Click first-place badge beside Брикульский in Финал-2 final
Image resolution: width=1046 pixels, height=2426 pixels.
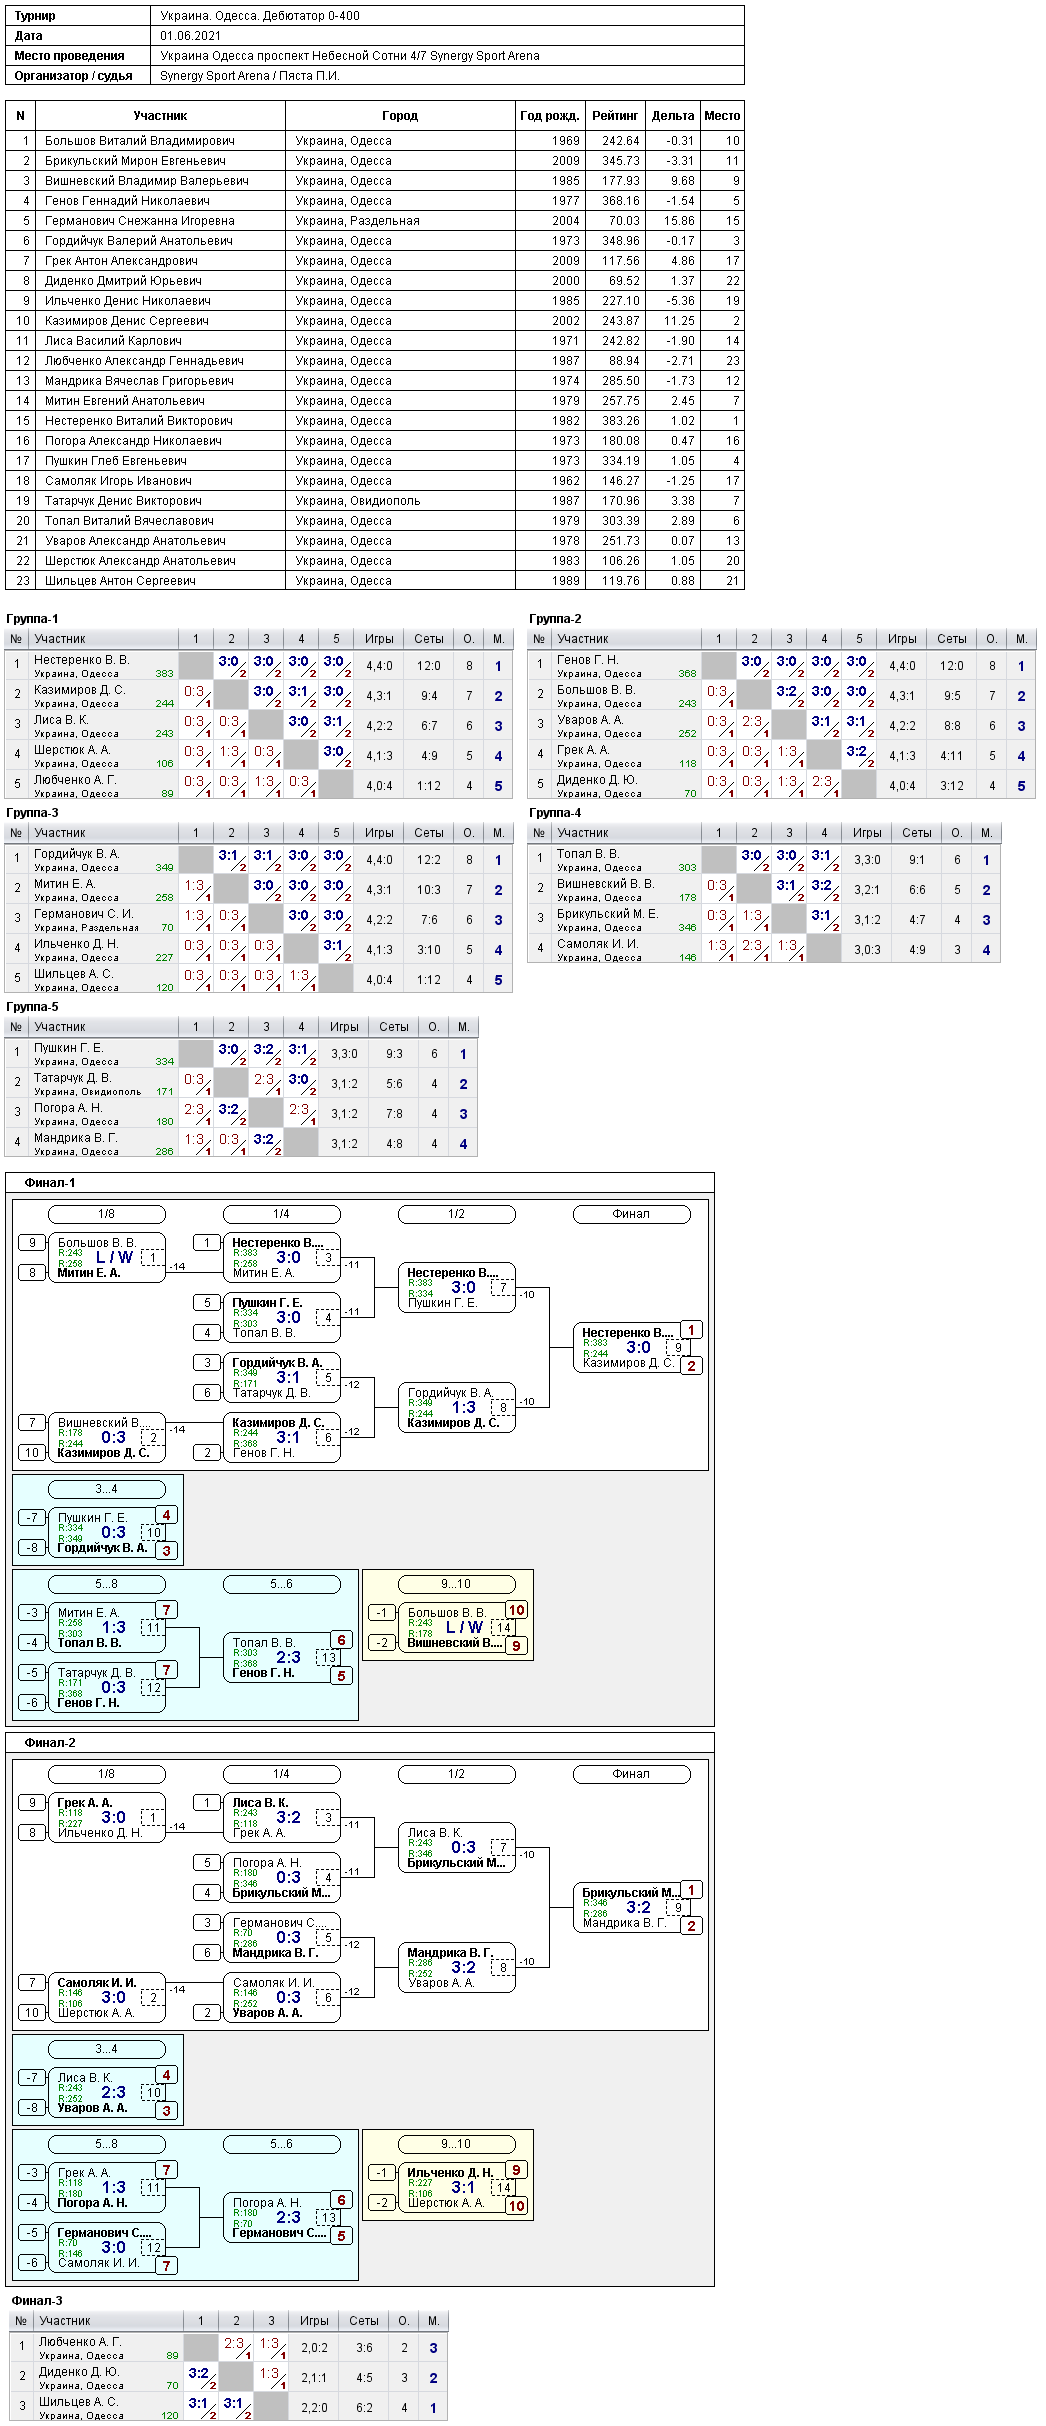click(x=691, y=1890)
